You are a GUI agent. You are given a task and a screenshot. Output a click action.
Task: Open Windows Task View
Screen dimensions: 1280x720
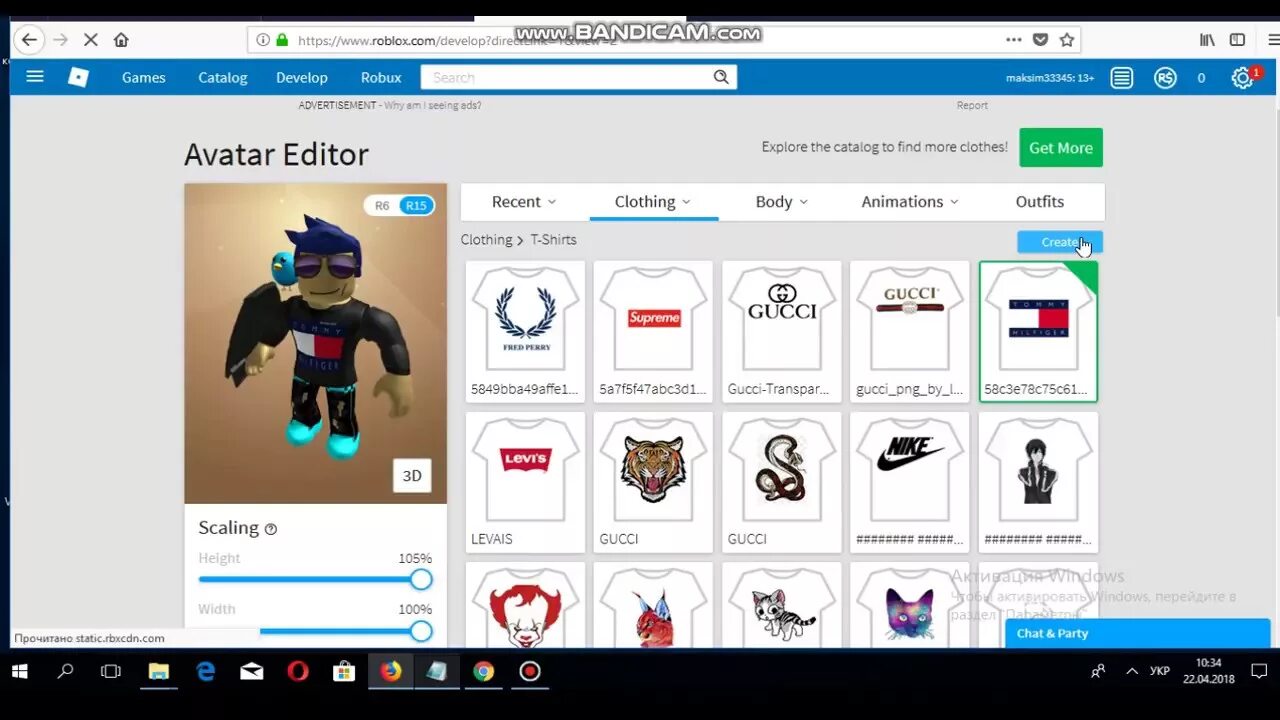111,672
